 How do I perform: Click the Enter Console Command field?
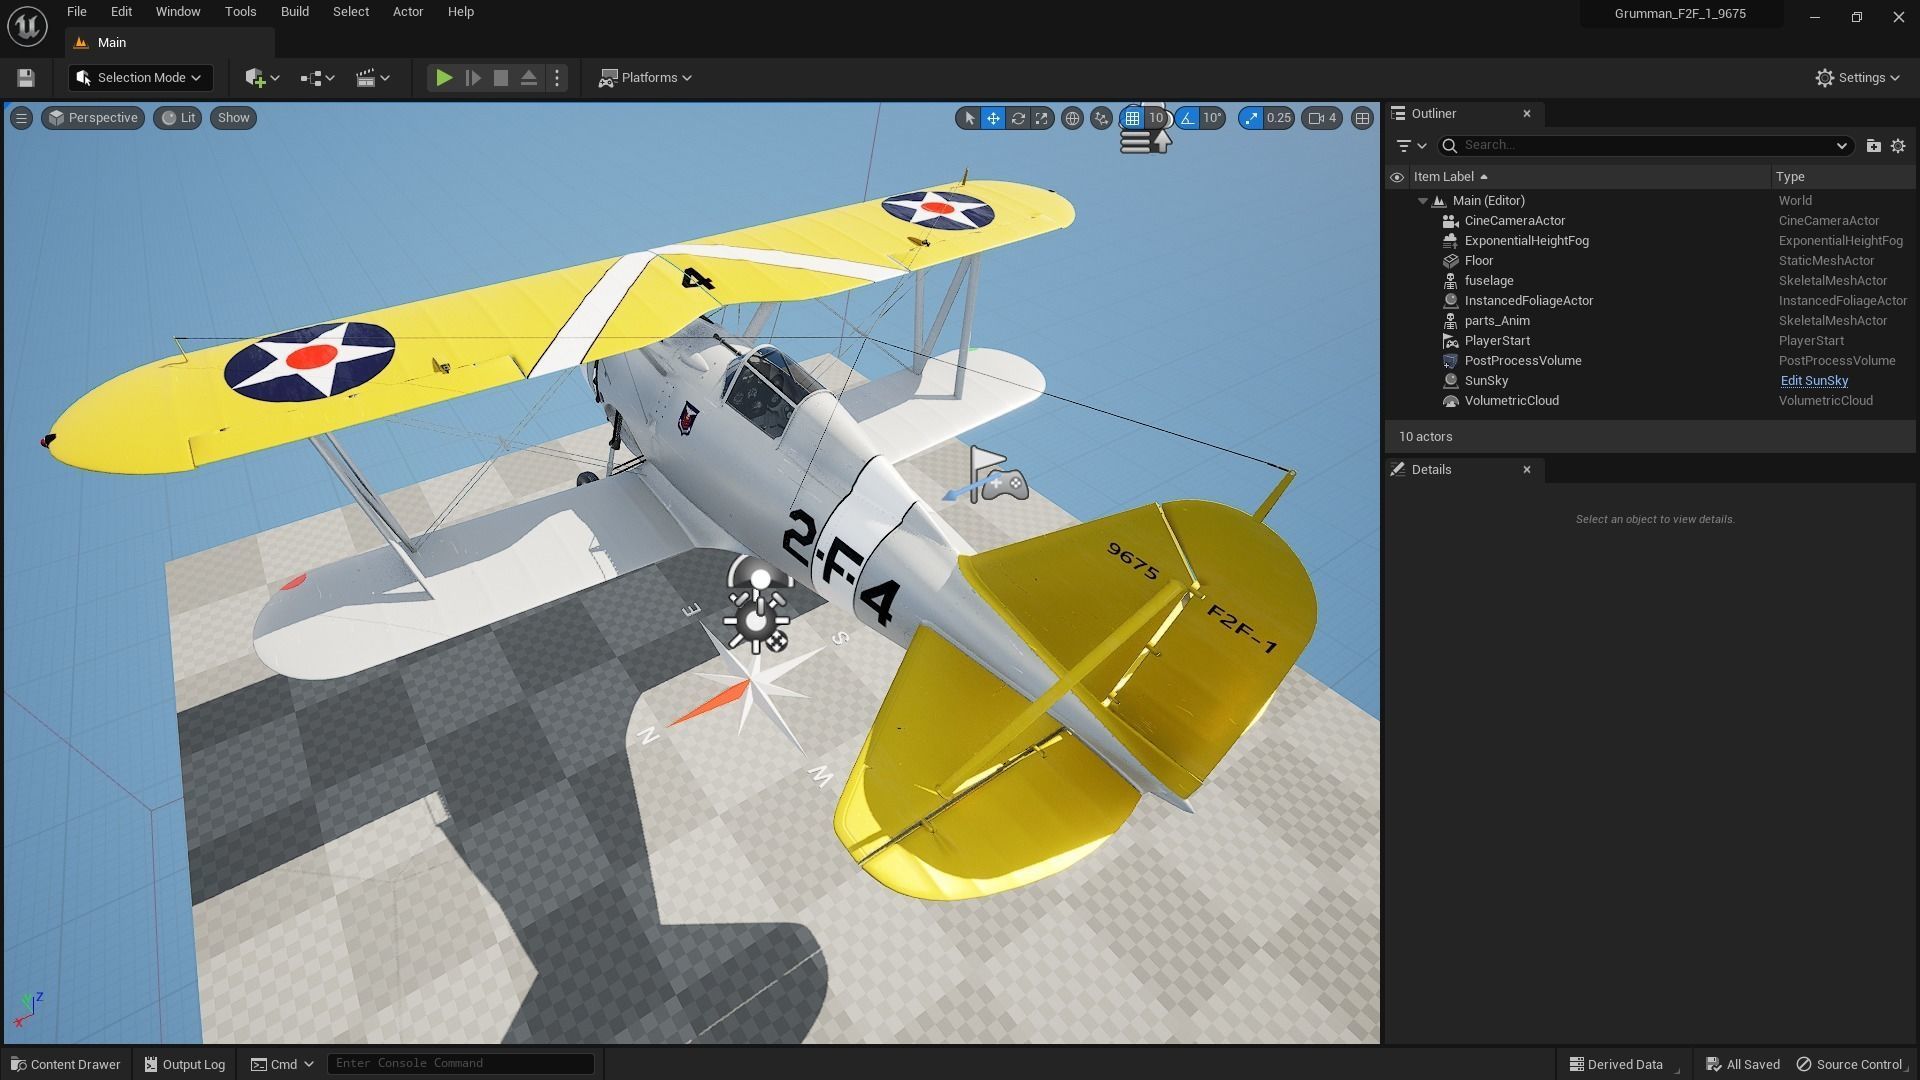coord(461,1063)
